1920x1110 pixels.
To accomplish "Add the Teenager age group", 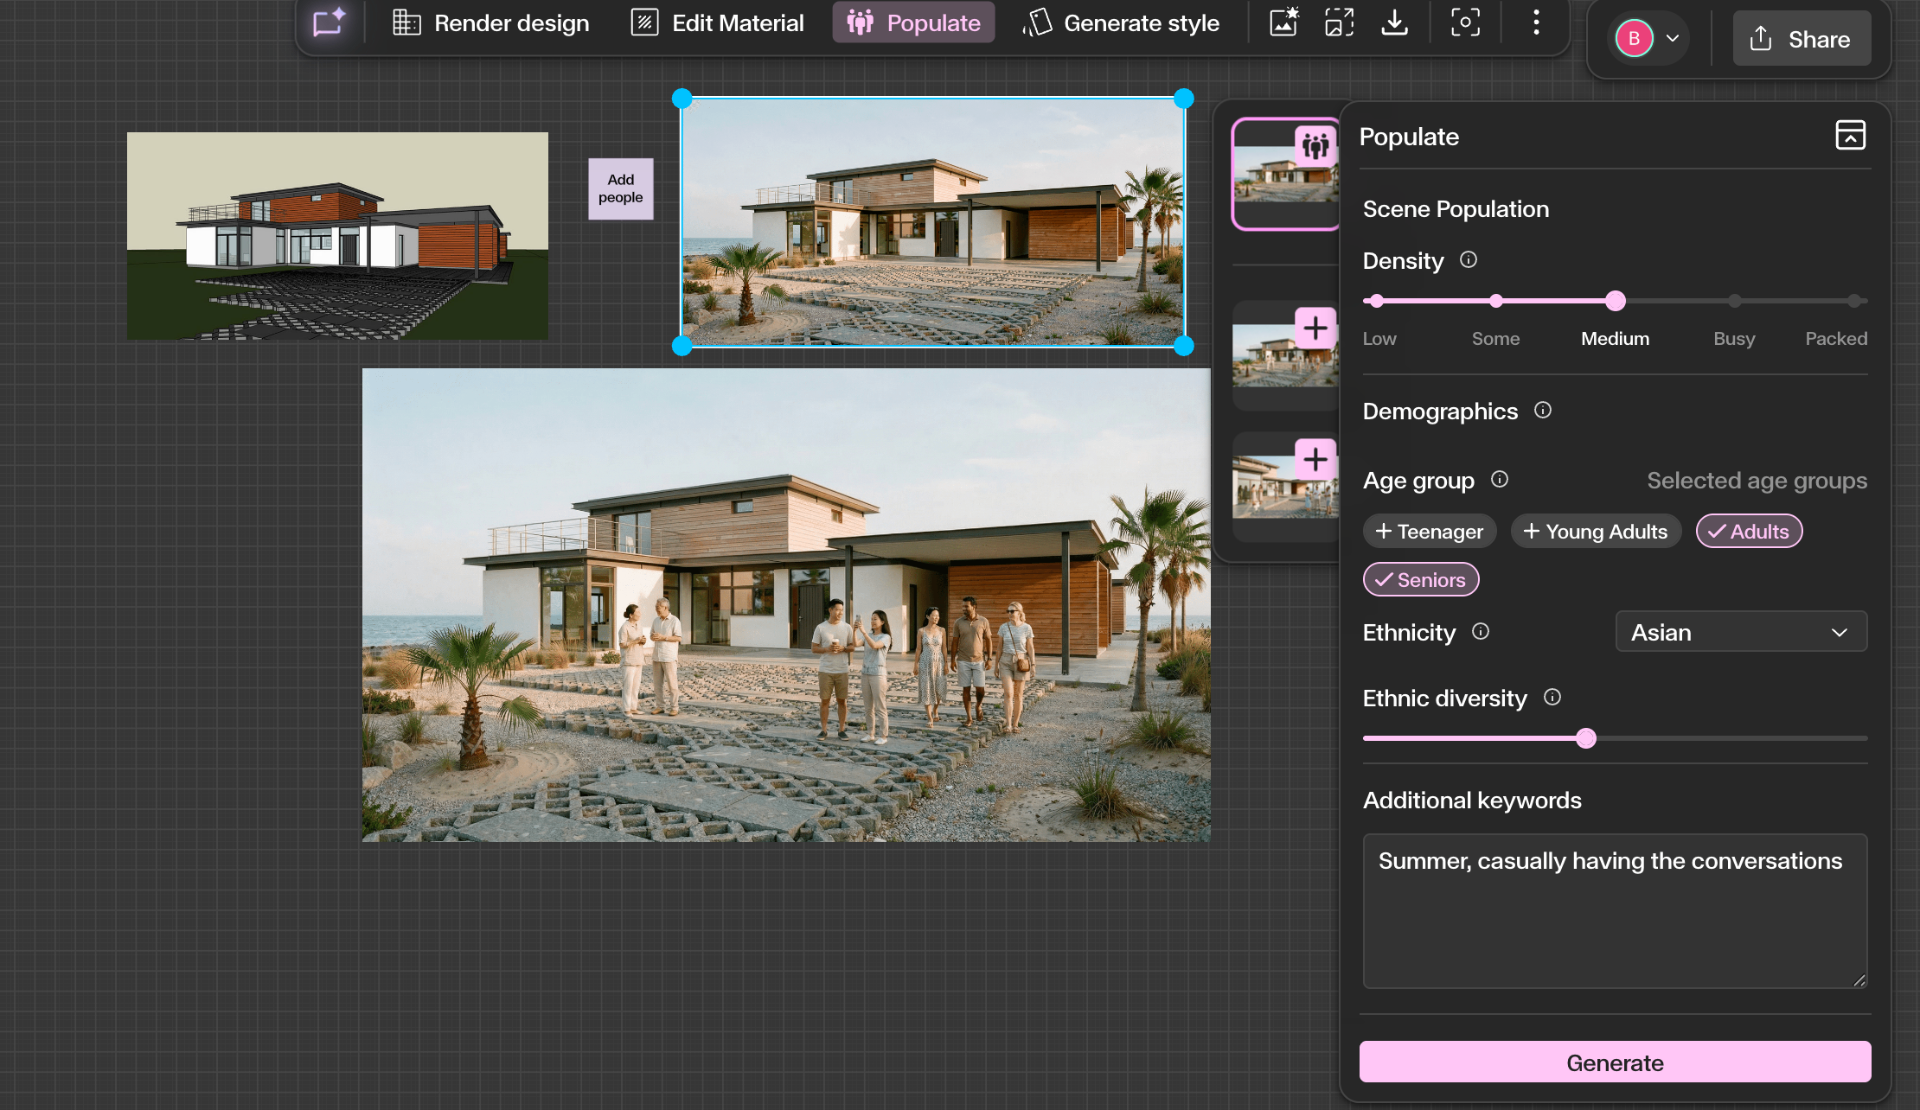I will pos(1428,531).
